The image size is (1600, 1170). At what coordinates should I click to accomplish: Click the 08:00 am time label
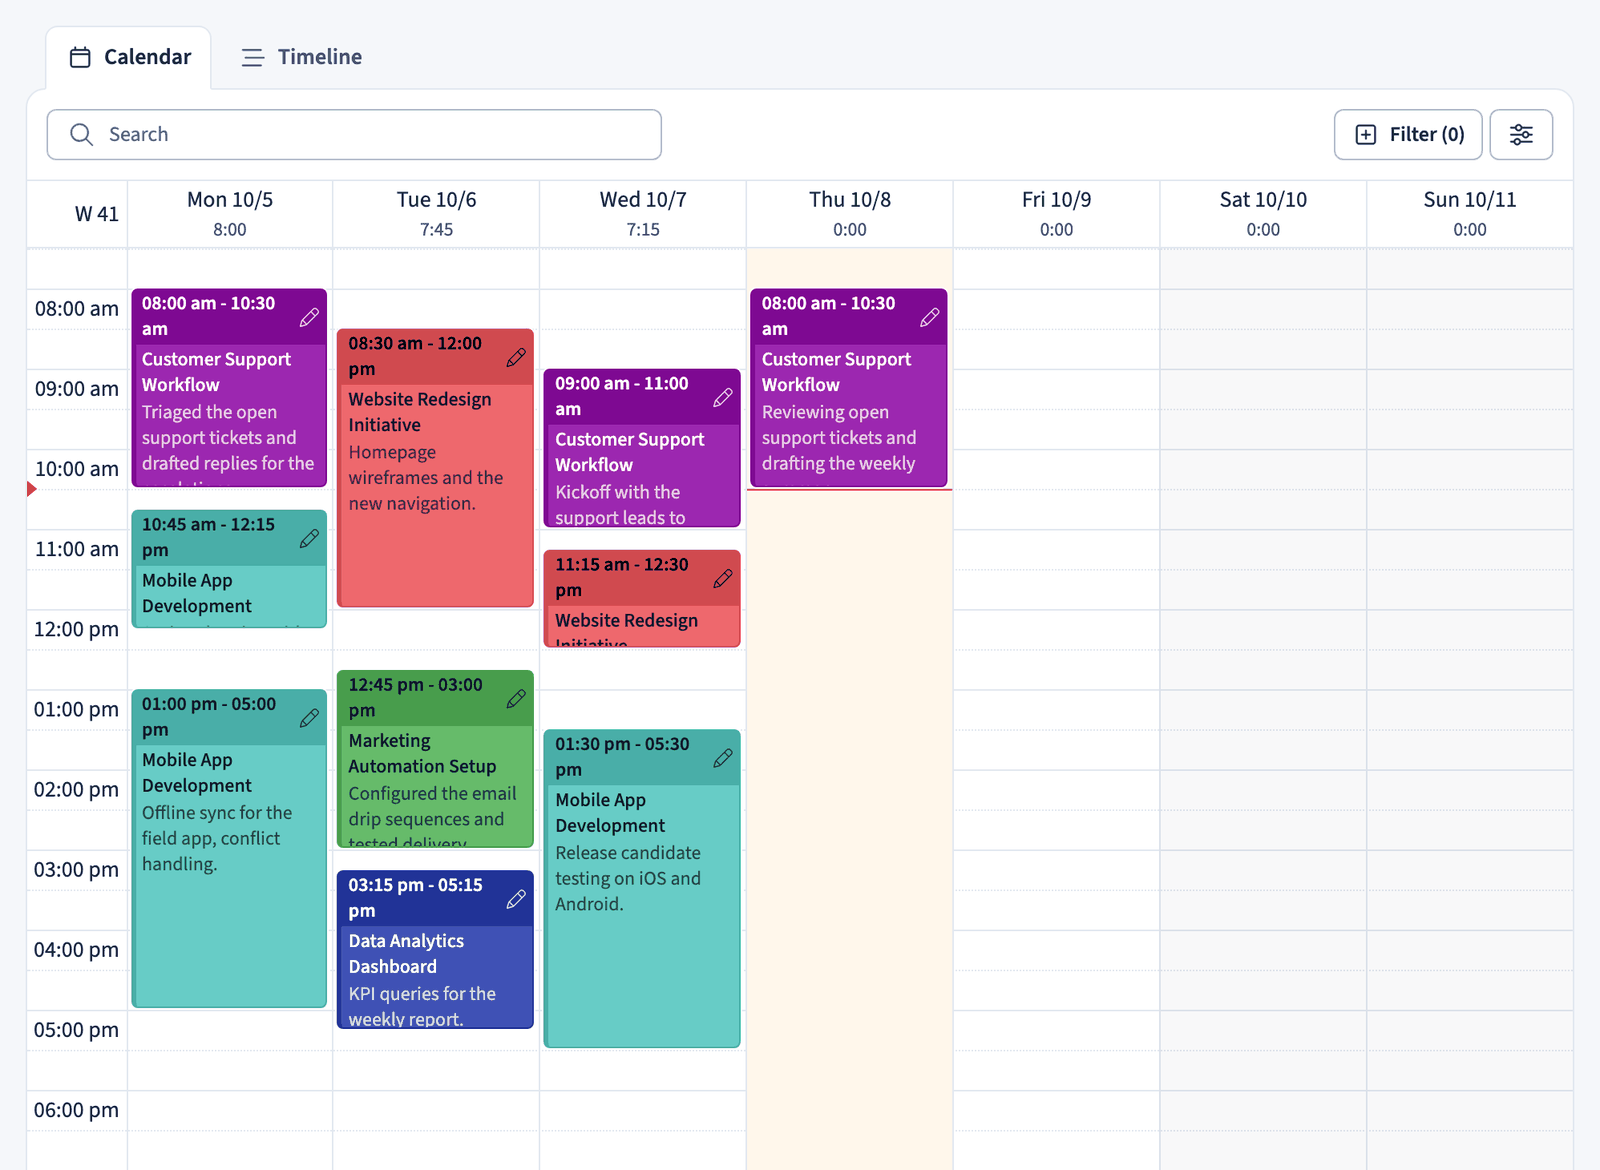tap(77, 309)
